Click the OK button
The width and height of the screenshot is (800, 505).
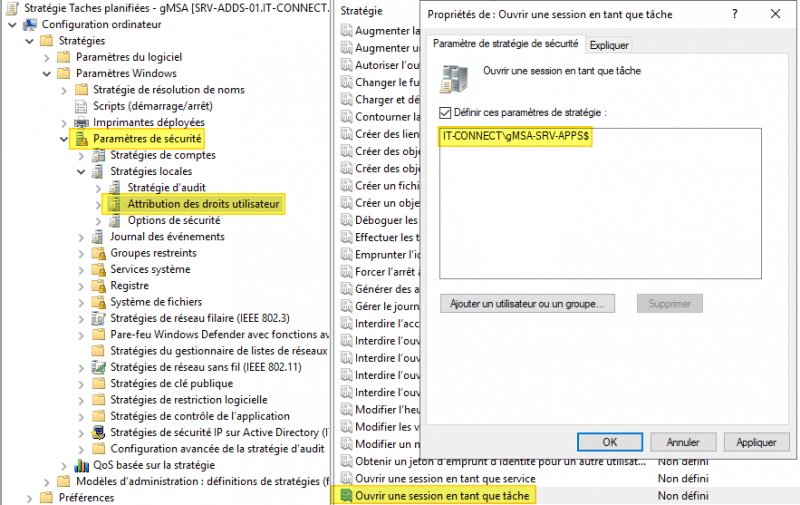[610, 442]
